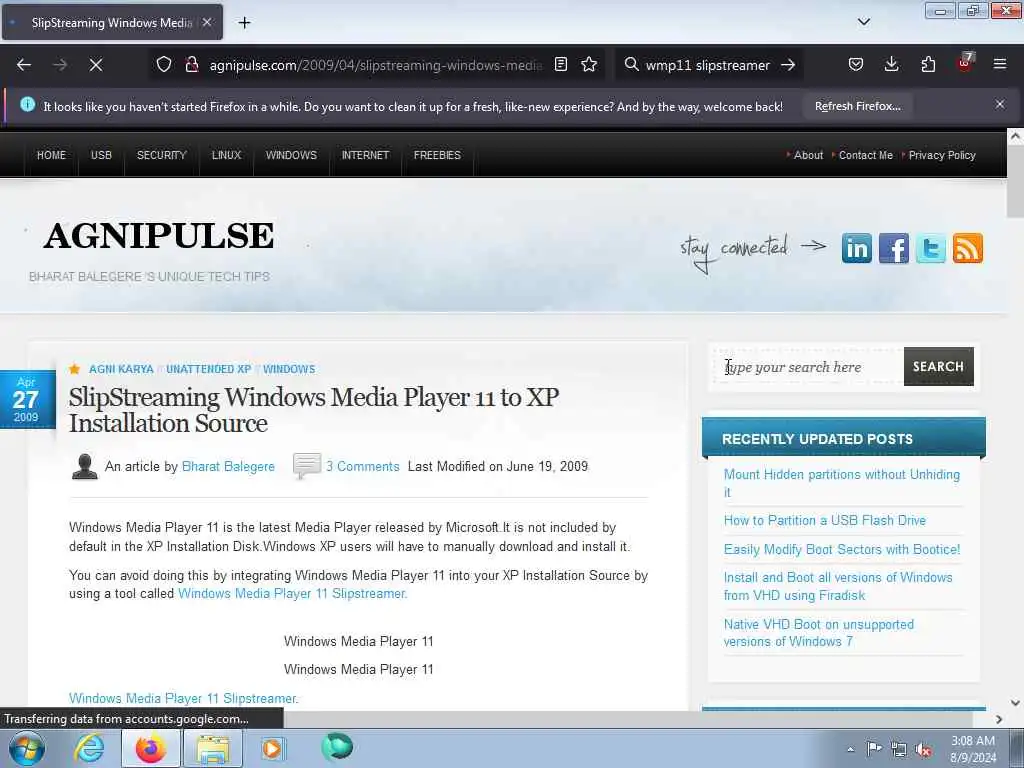This screenshot has width=1024, height=768.
Task: Close the SlipStreaming Windows Media tab
Action: point(207,22)
